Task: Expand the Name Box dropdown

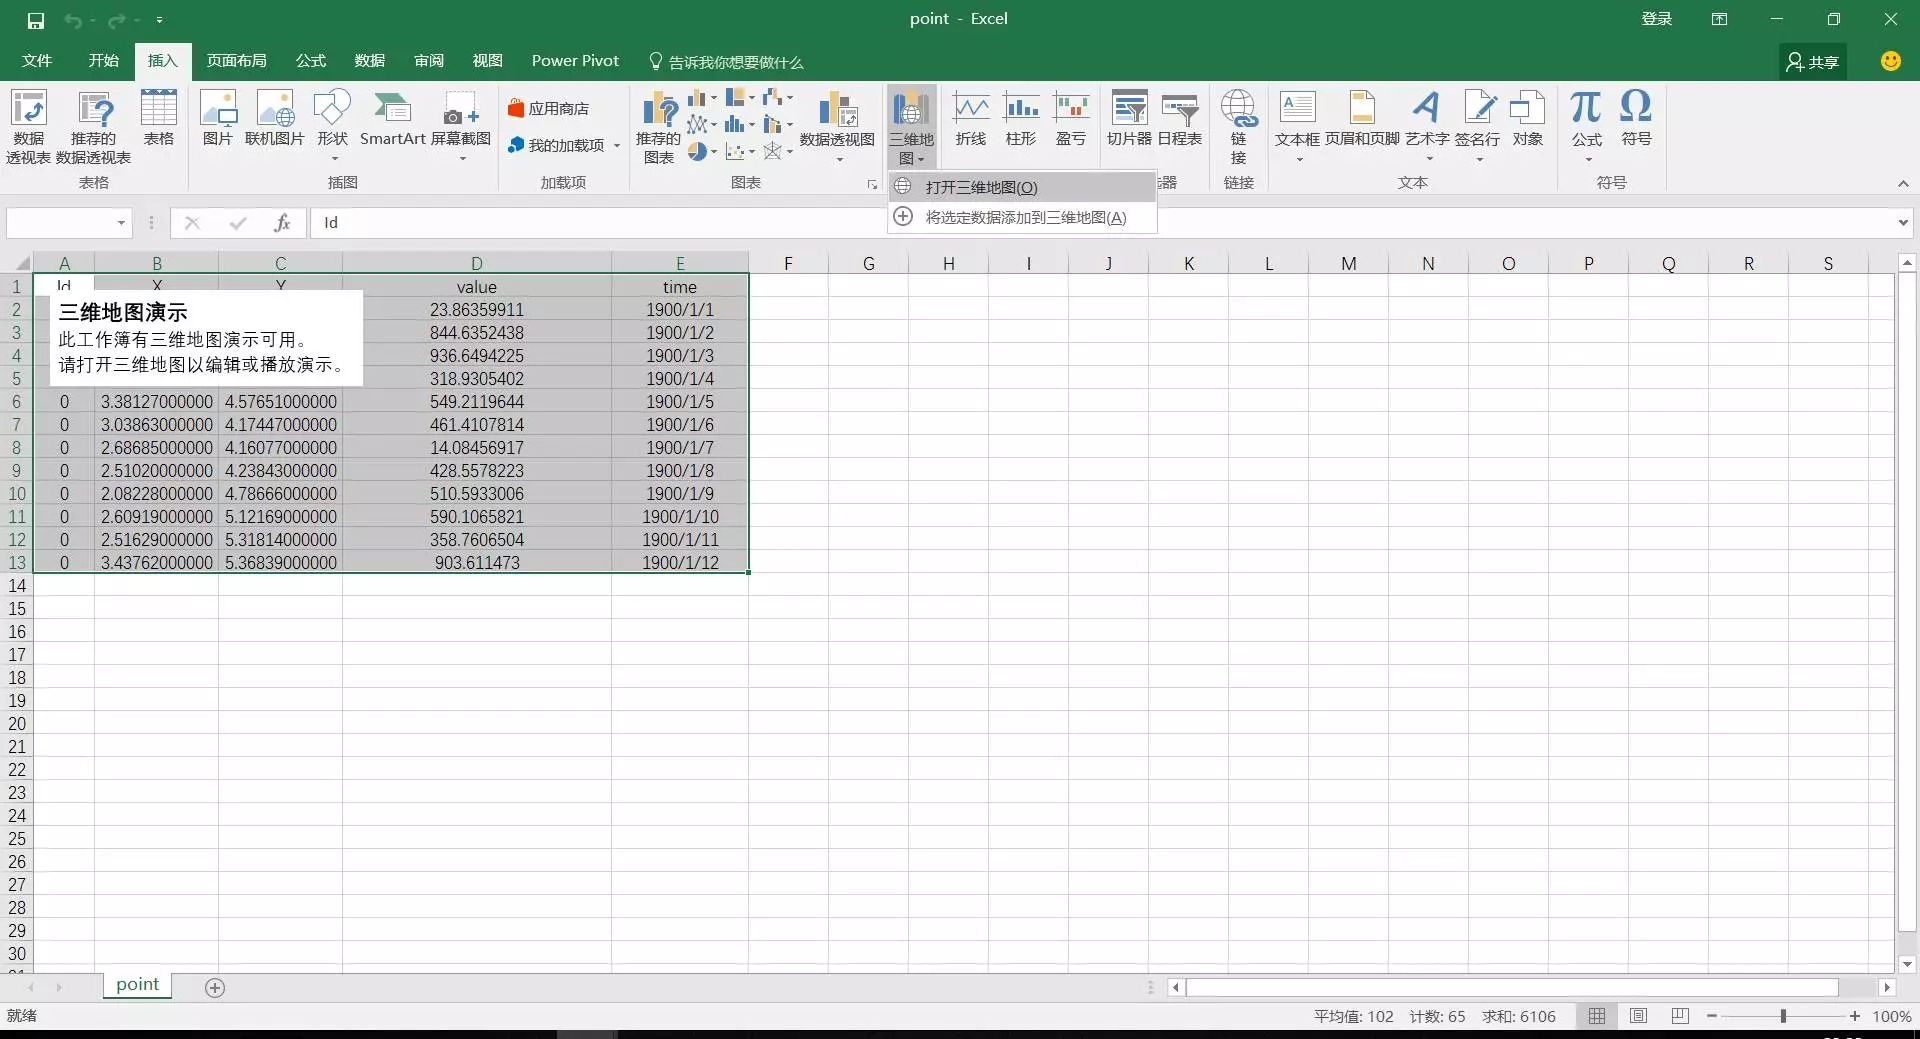Action: pos(121,223)
